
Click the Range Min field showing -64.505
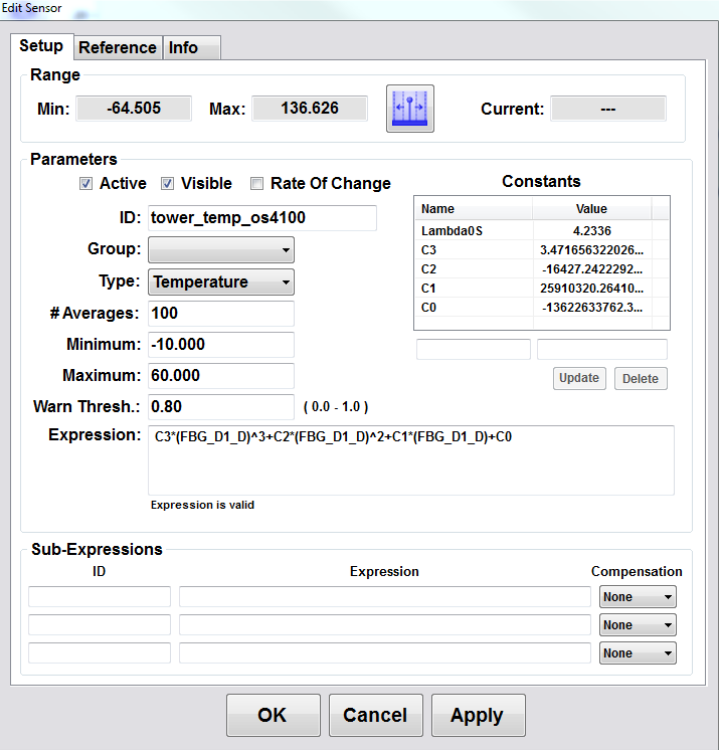click(x=133, y=109)
